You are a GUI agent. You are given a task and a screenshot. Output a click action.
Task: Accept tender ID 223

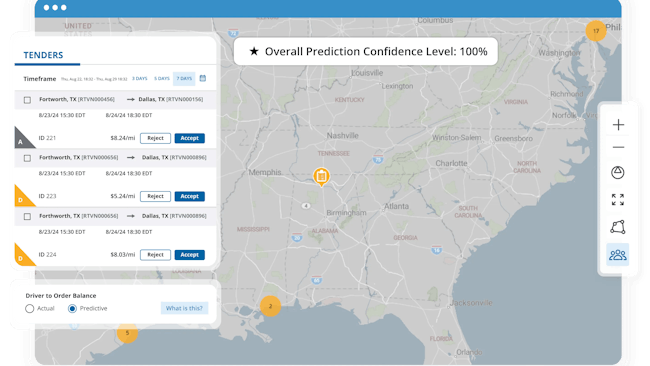click(189, 196)
